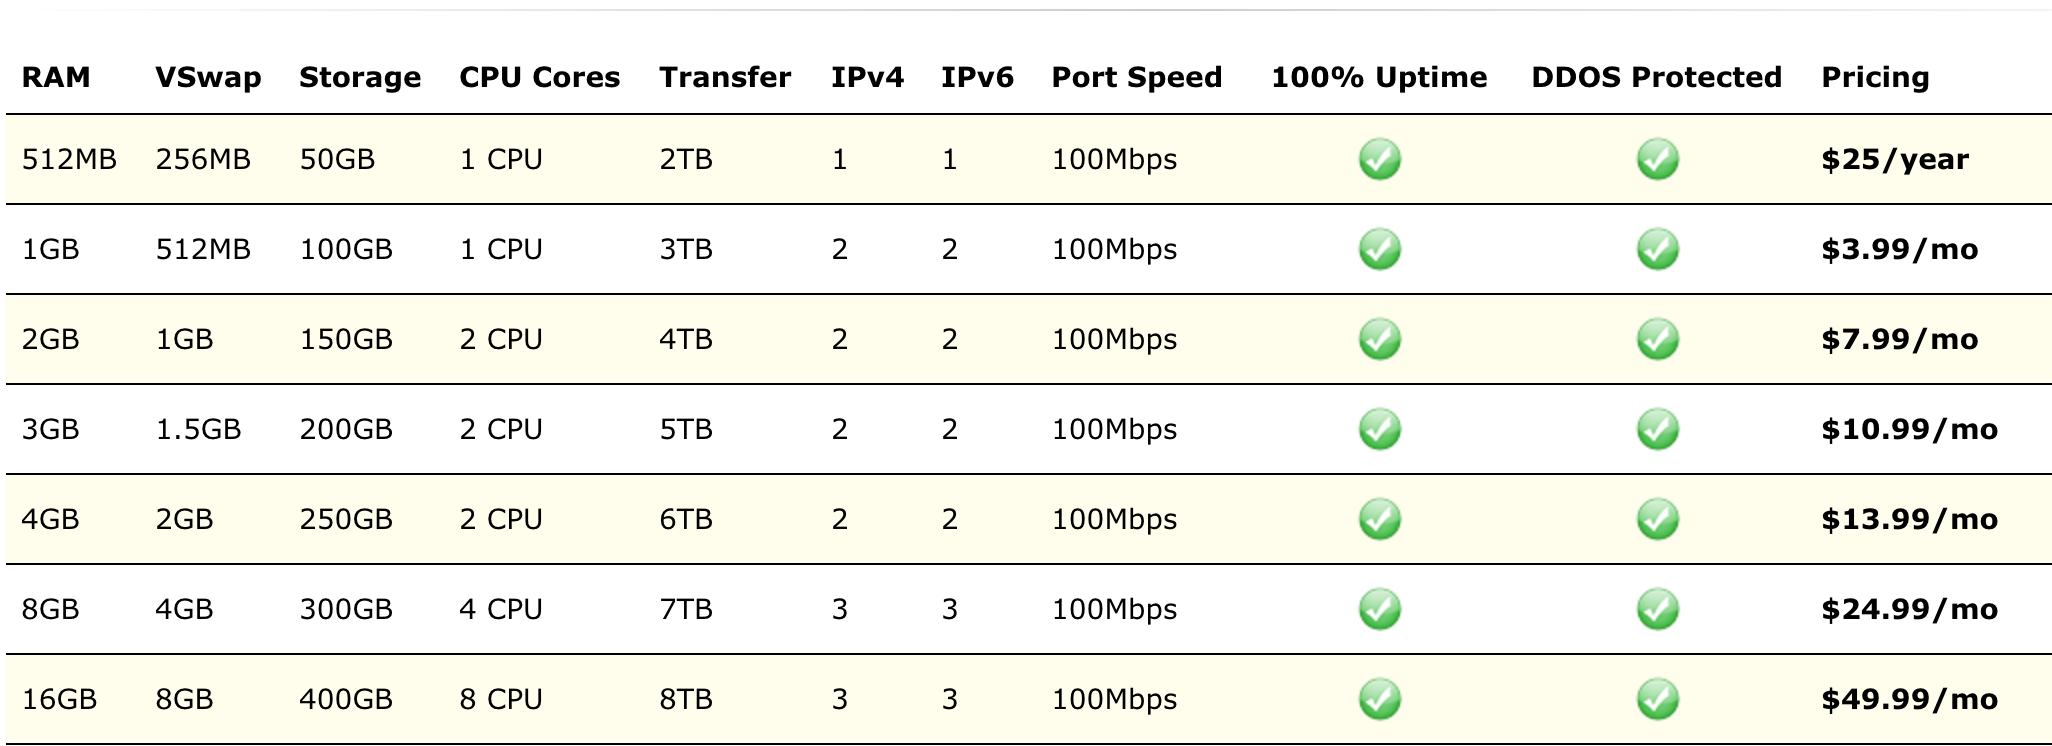Click the DDOS Protected column header

pyautogui.click(x=1656, y=77)
